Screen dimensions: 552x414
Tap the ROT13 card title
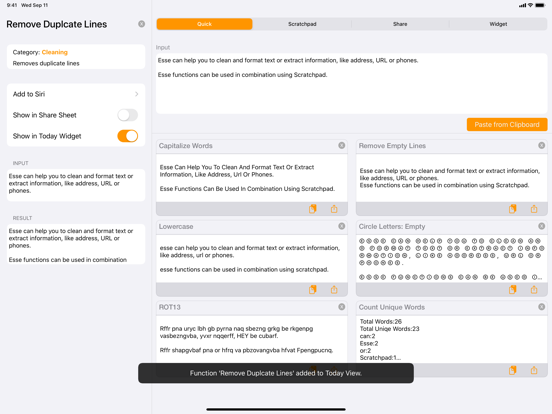(x=170, y=307)
